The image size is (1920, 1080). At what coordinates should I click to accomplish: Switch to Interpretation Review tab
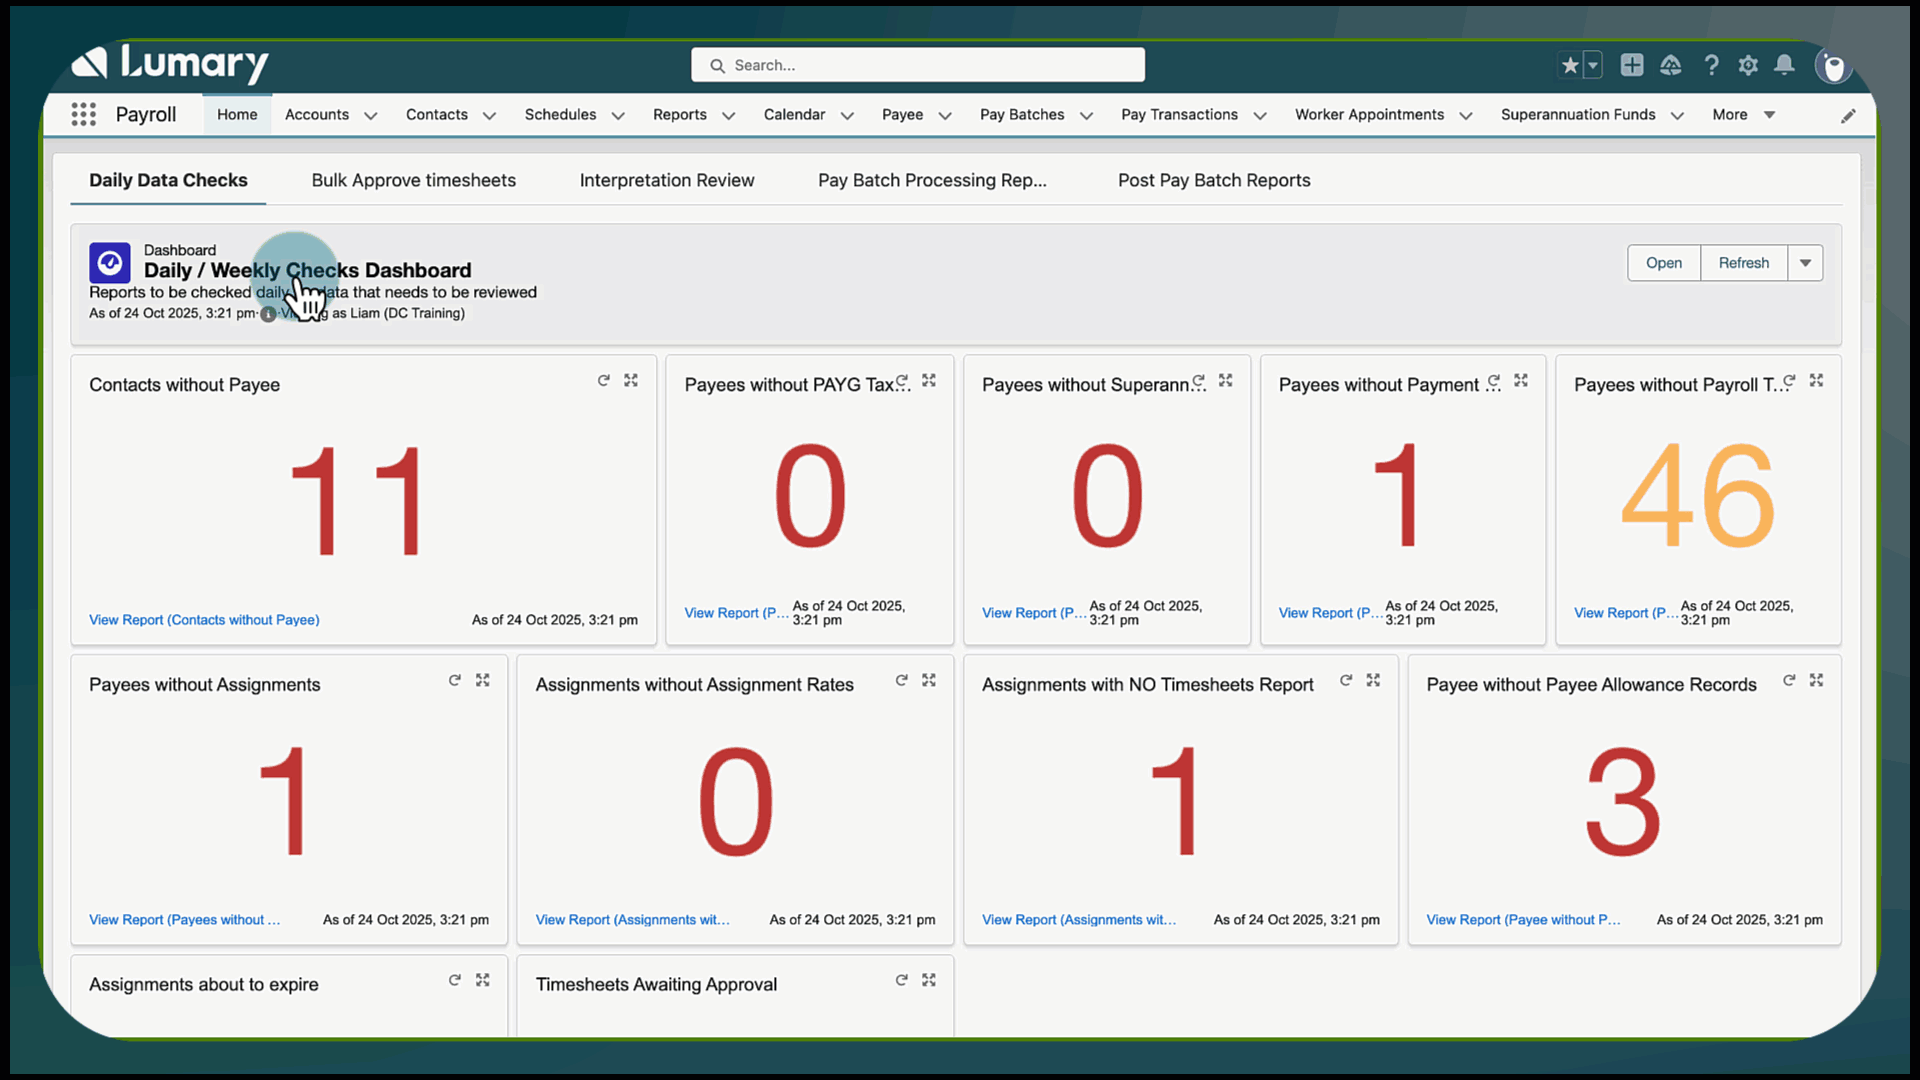(x=667, y=181)
